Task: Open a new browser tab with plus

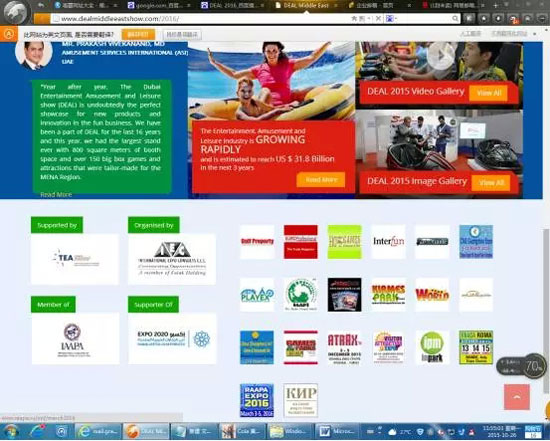Action: [495, 5]
